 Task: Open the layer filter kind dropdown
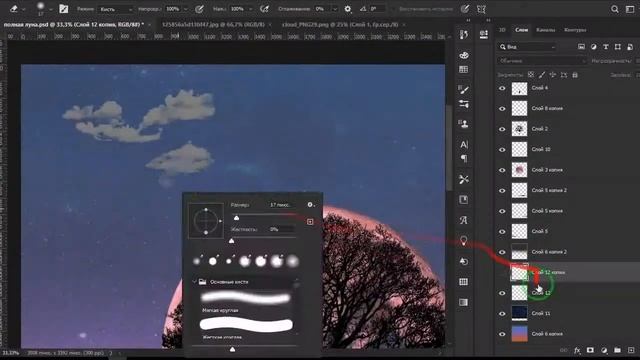pos(527,47)
